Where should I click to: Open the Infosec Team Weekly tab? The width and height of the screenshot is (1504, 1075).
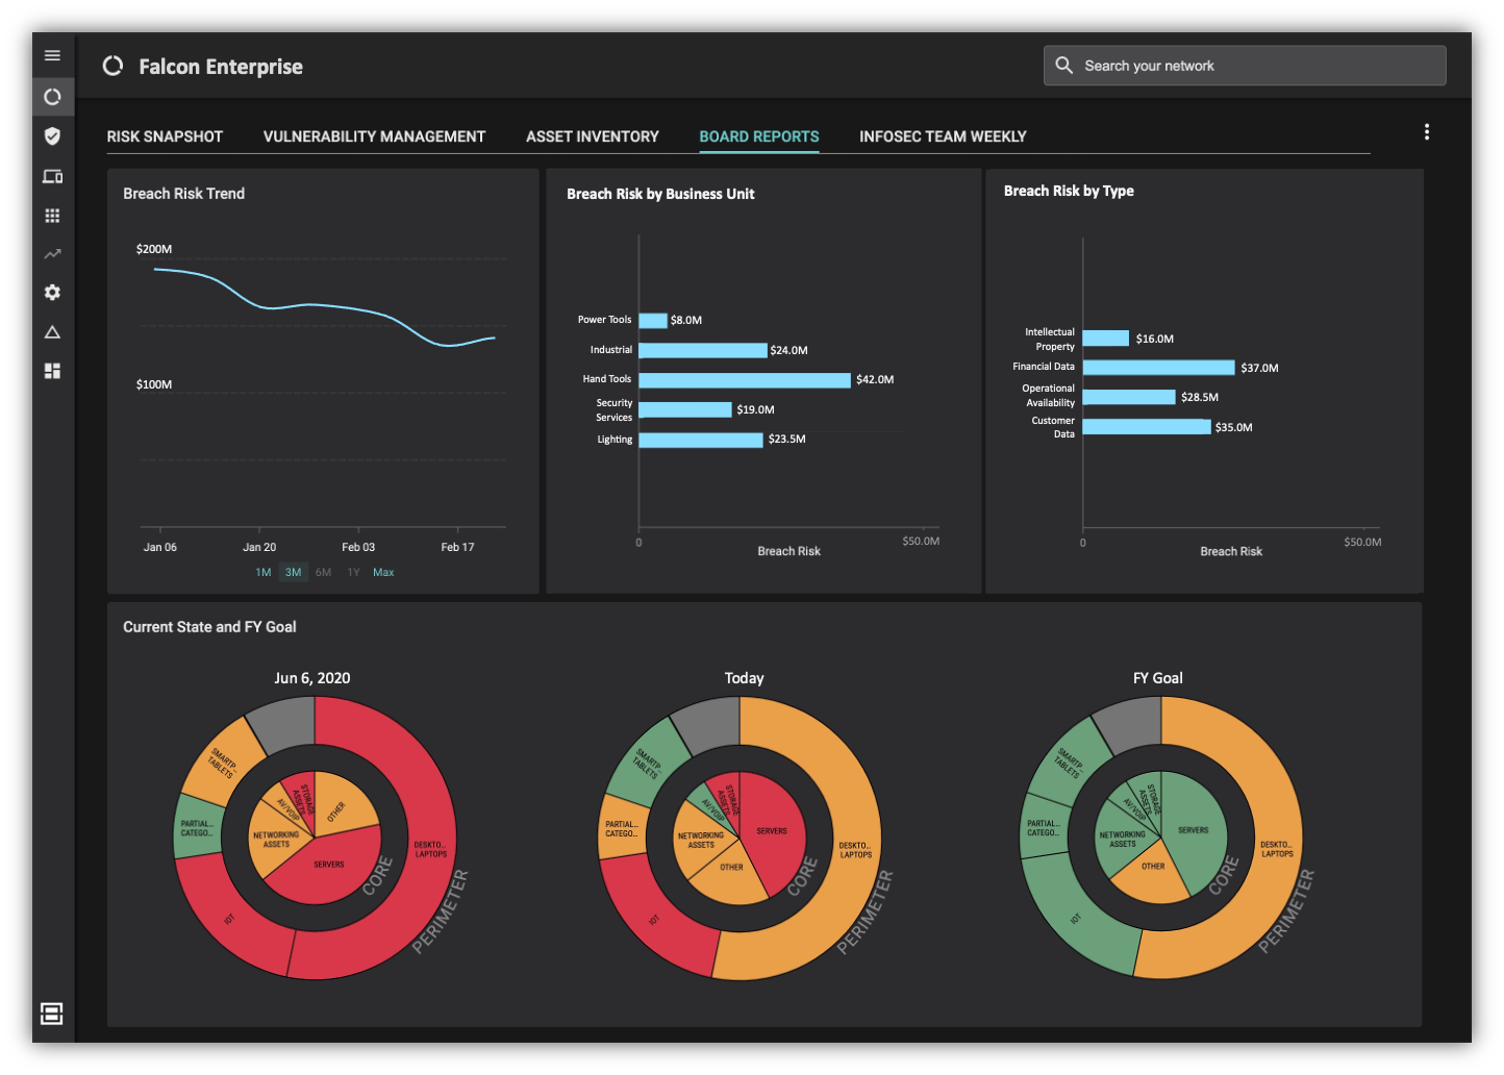tap(943, 136)
